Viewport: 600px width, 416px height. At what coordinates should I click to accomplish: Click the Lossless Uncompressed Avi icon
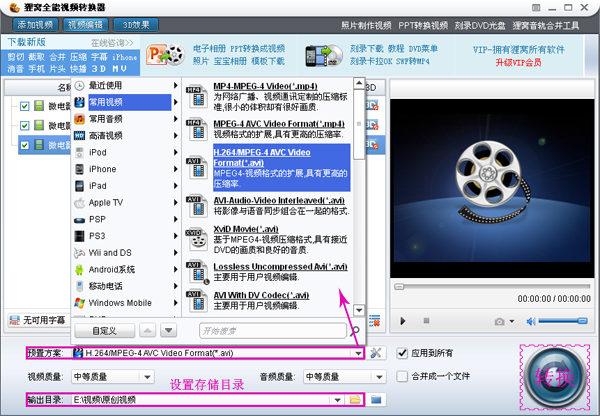(x=197, y=272)
